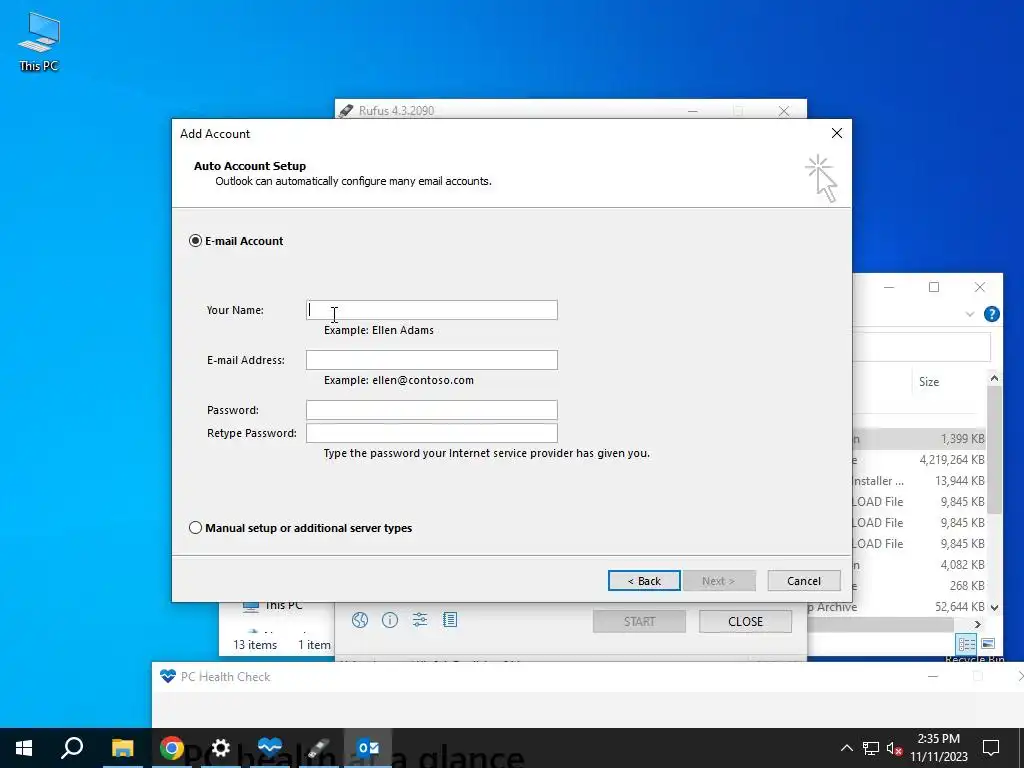Open Rufus settings sliders icon

pos(420,620)
